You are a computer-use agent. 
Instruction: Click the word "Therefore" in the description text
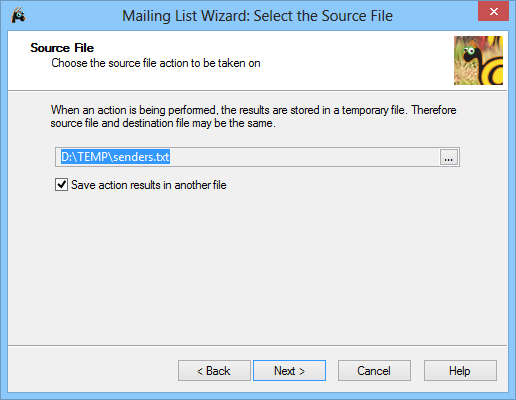point(434,110)
